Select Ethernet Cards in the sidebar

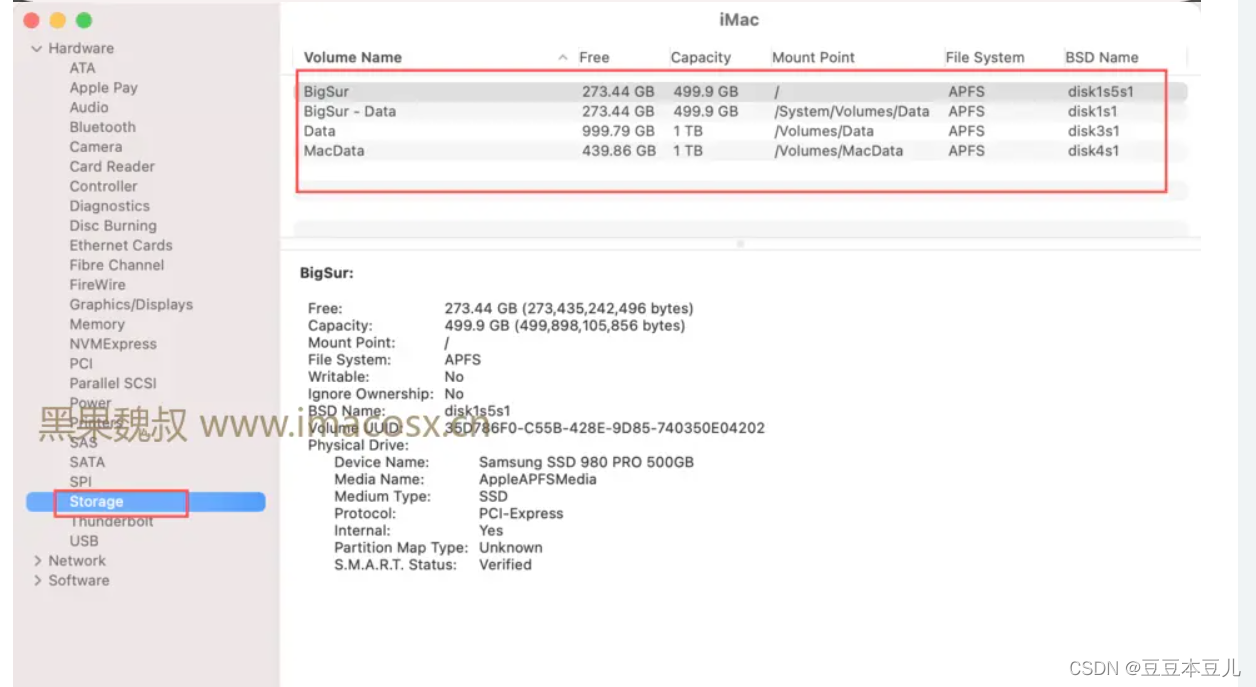[121, 245]
